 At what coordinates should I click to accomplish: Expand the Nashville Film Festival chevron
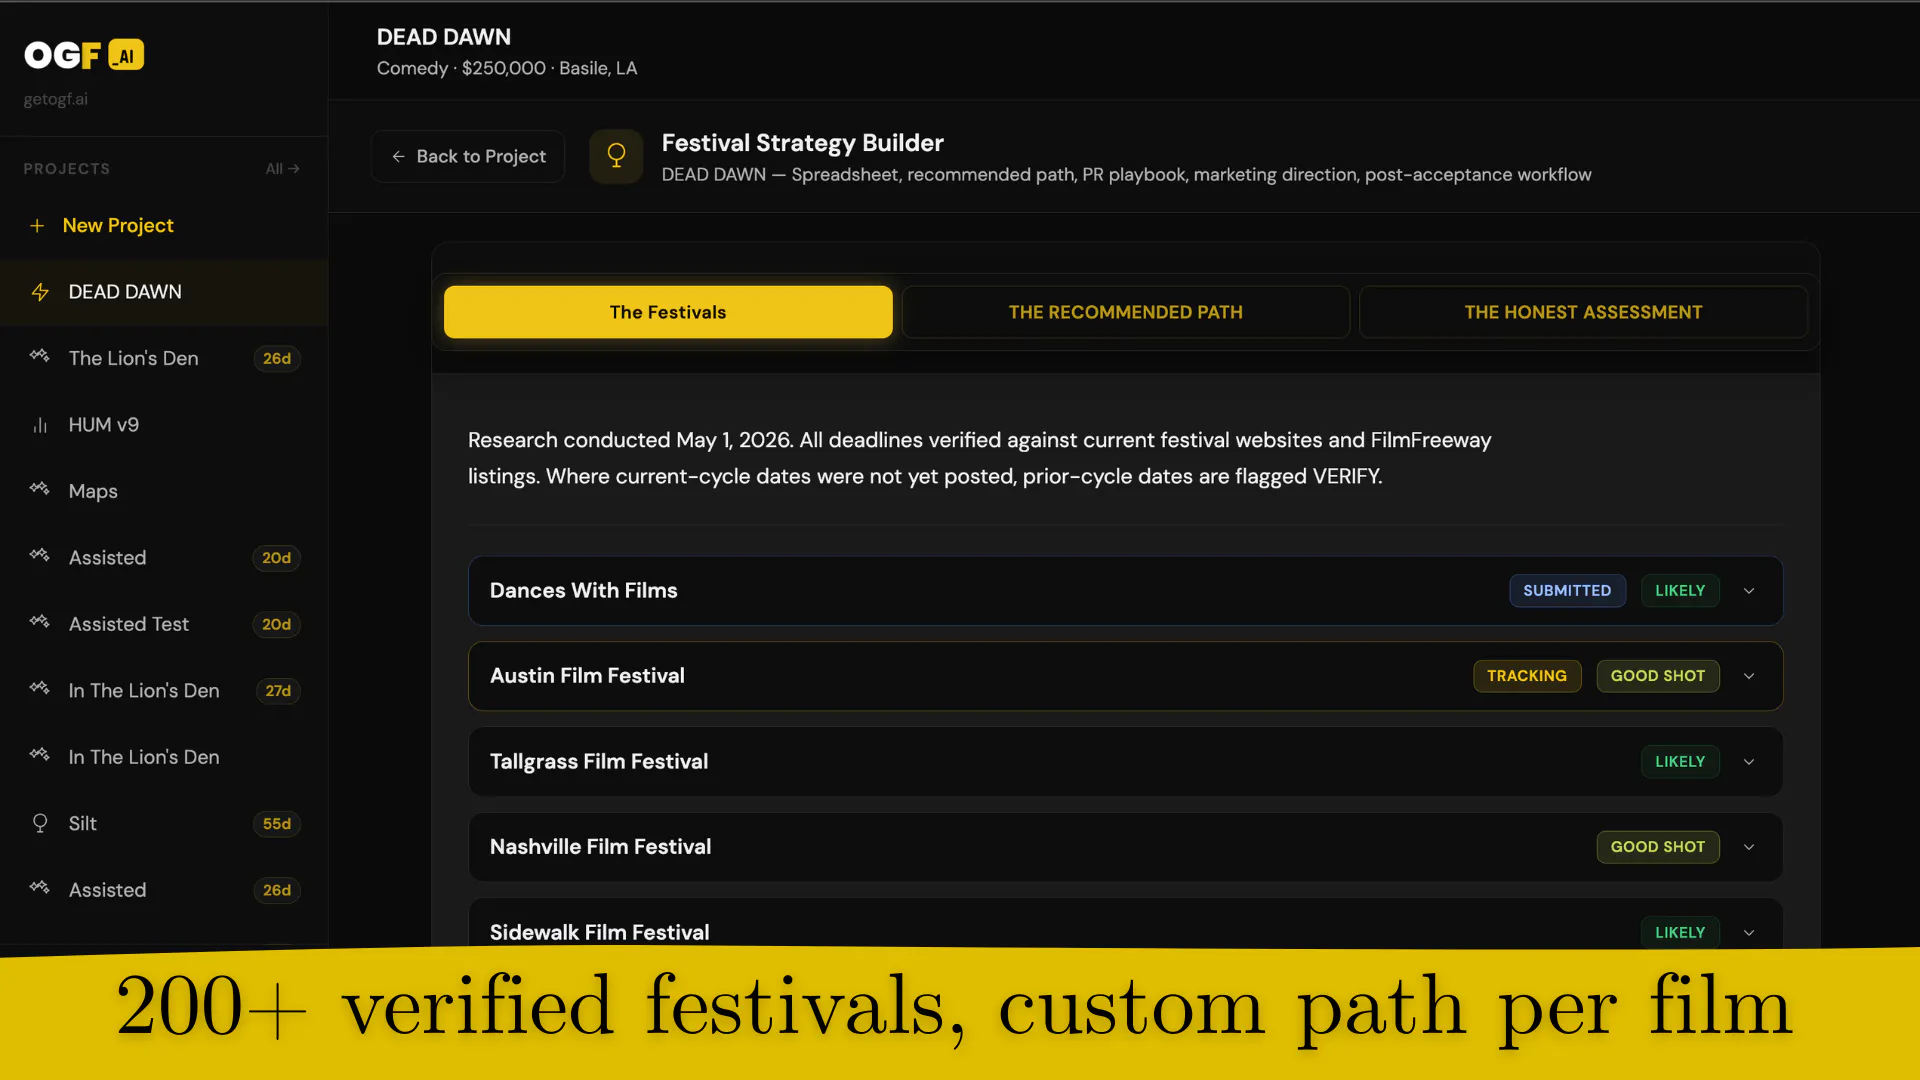pos(1749,847)
